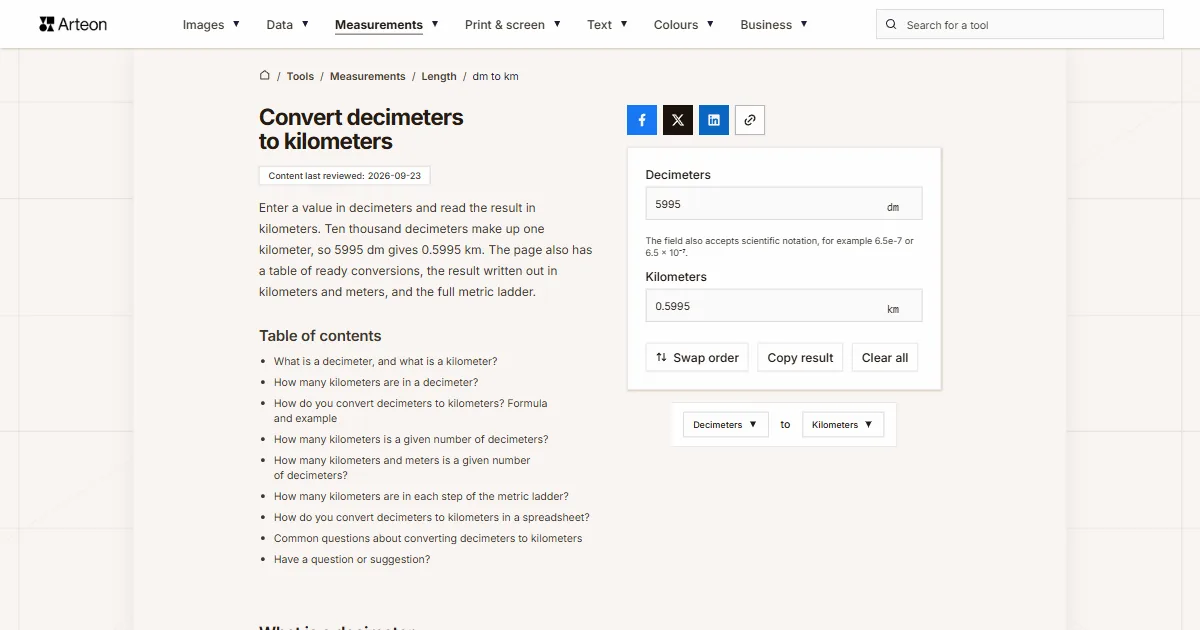1200x630 pixels.
Task: Copy the page link with the chain icon
Action: (750, 120)
